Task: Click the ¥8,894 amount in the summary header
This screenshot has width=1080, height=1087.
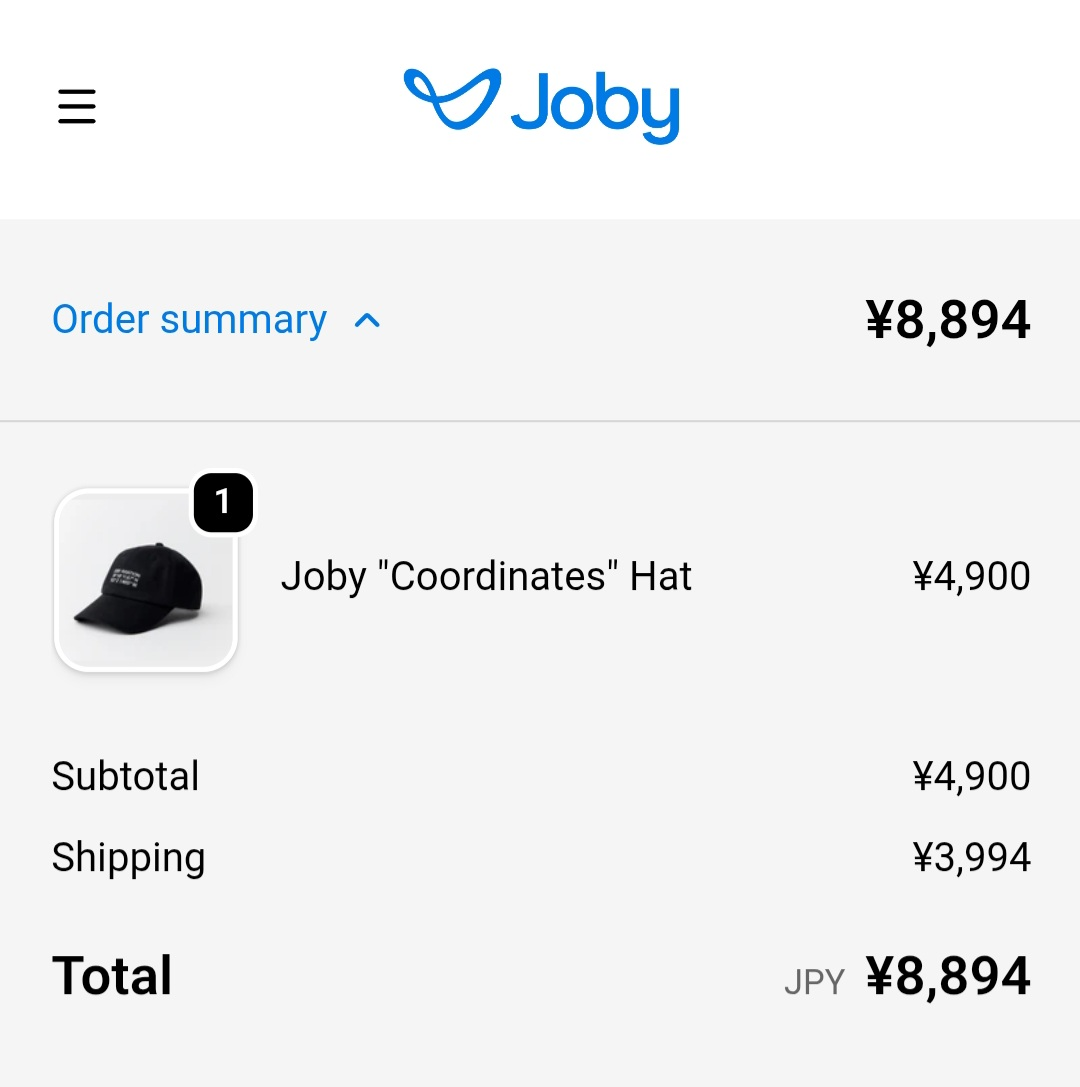Action: [x=947, y=320]
